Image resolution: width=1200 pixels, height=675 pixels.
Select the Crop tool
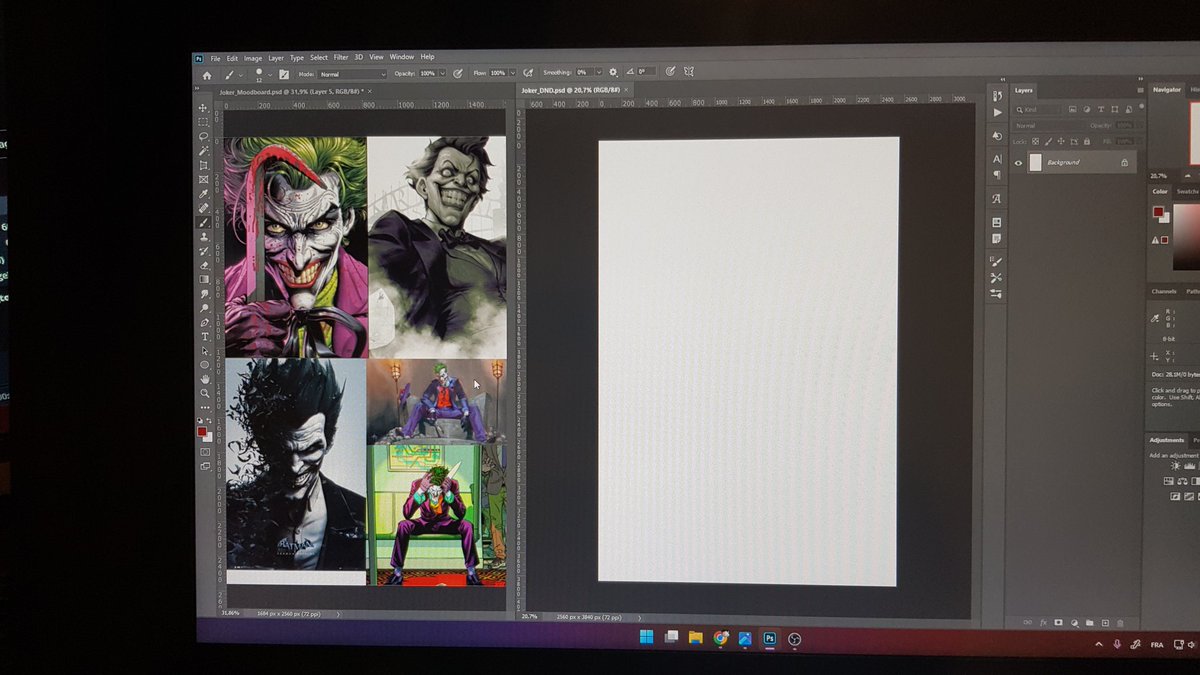pyautogui.click(x=204, y=165)
